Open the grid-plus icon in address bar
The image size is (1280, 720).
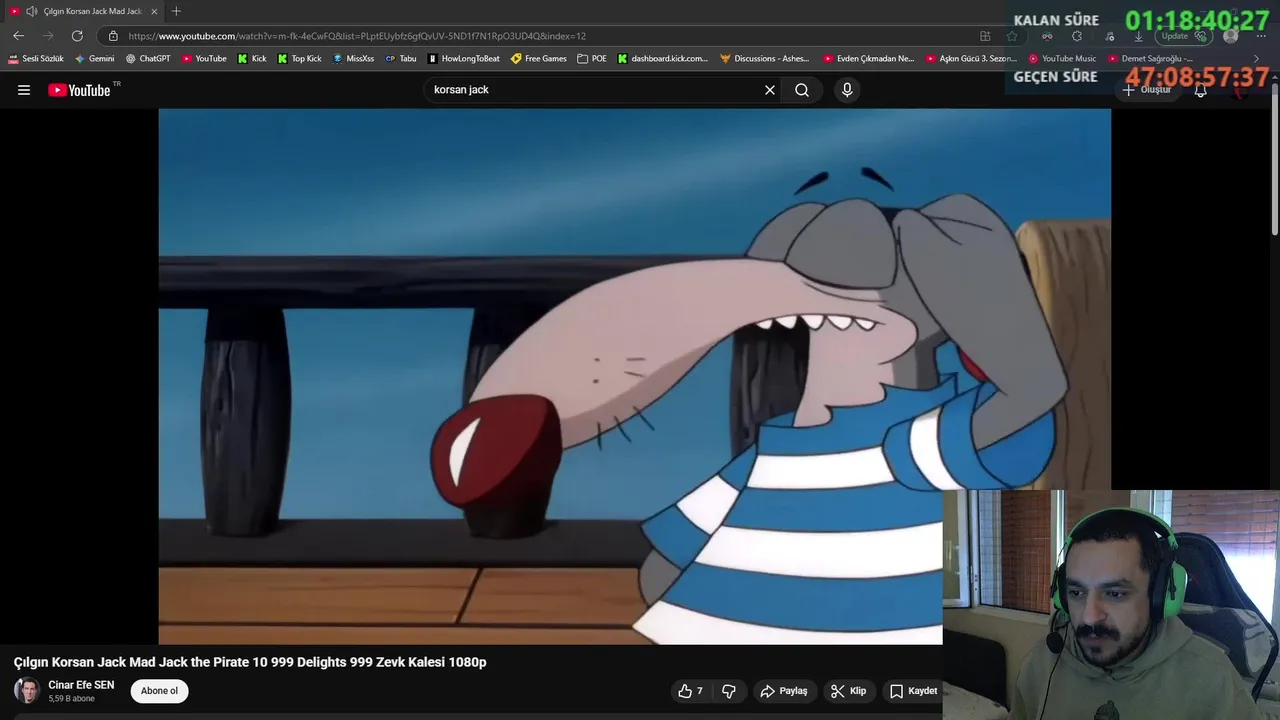tap(985, 36)
